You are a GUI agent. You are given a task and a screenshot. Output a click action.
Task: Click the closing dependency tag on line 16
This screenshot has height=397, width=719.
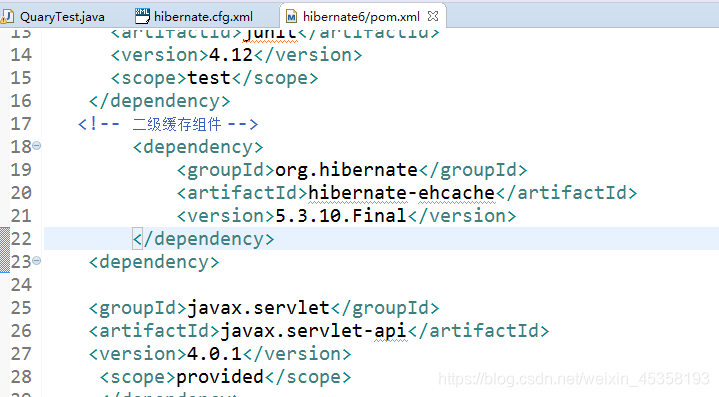tap(159, 101)
